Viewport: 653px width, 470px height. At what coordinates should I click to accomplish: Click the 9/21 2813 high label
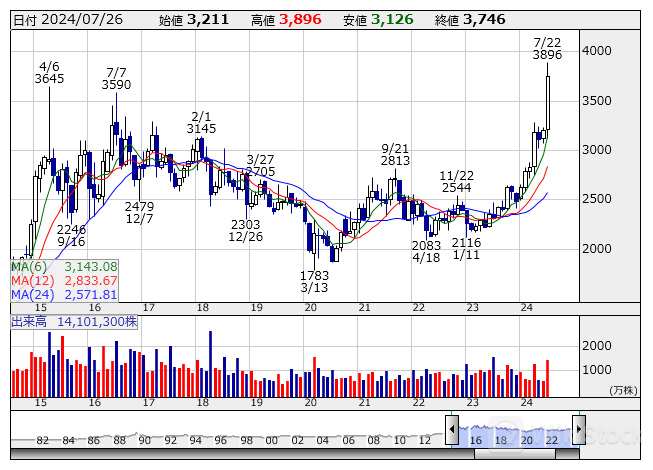395,153
